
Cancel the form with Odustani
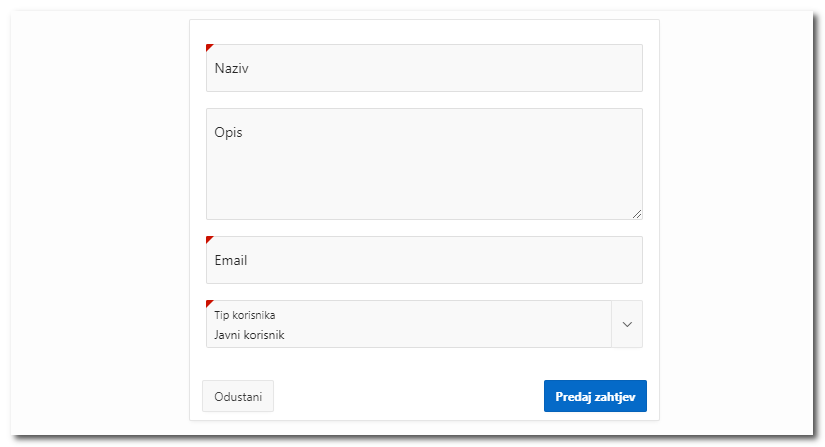[238, 396]
